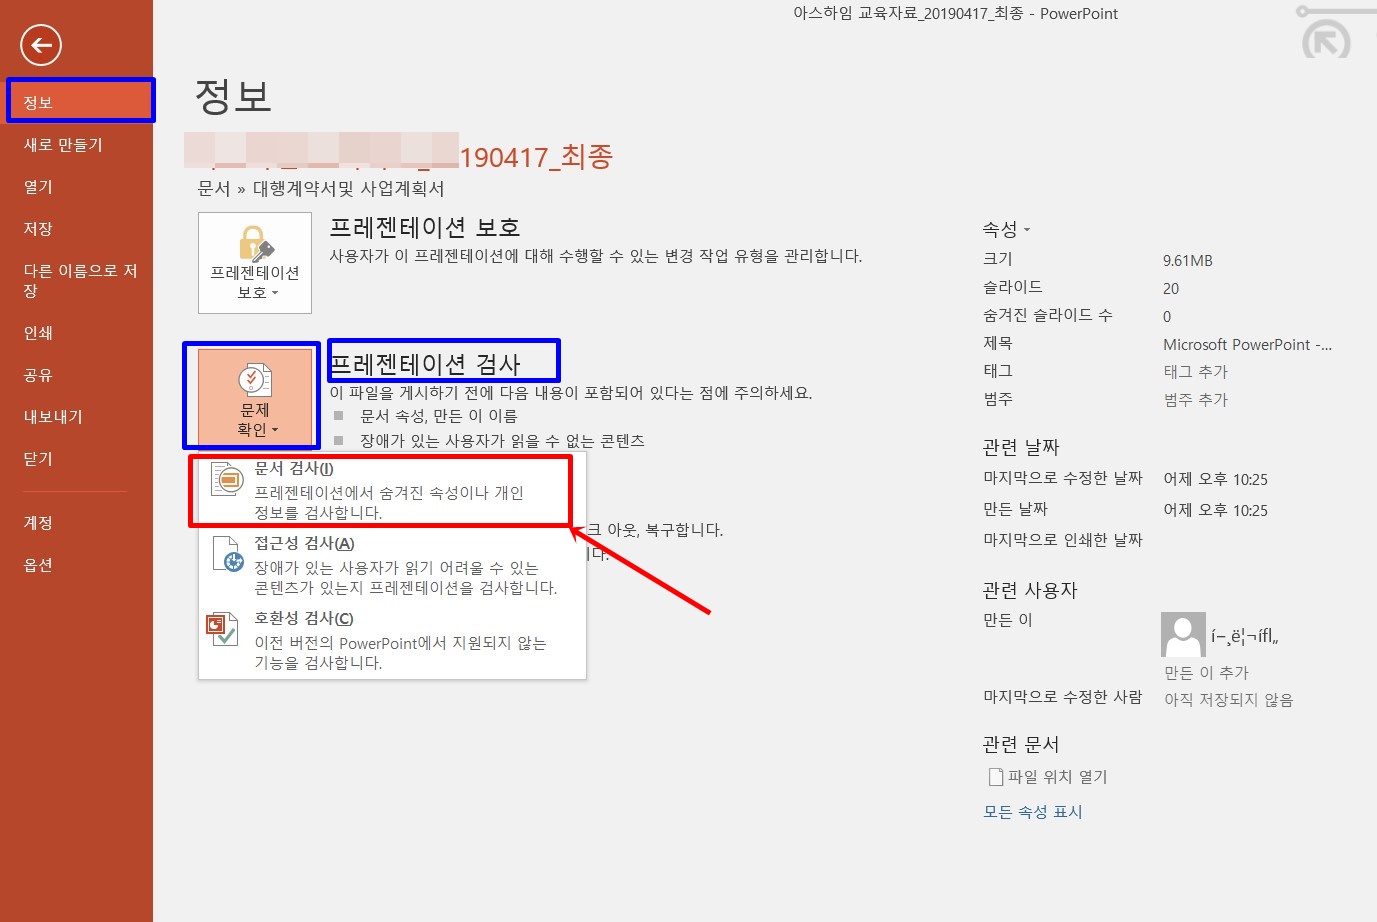Click the slide count value 20

1171,288
